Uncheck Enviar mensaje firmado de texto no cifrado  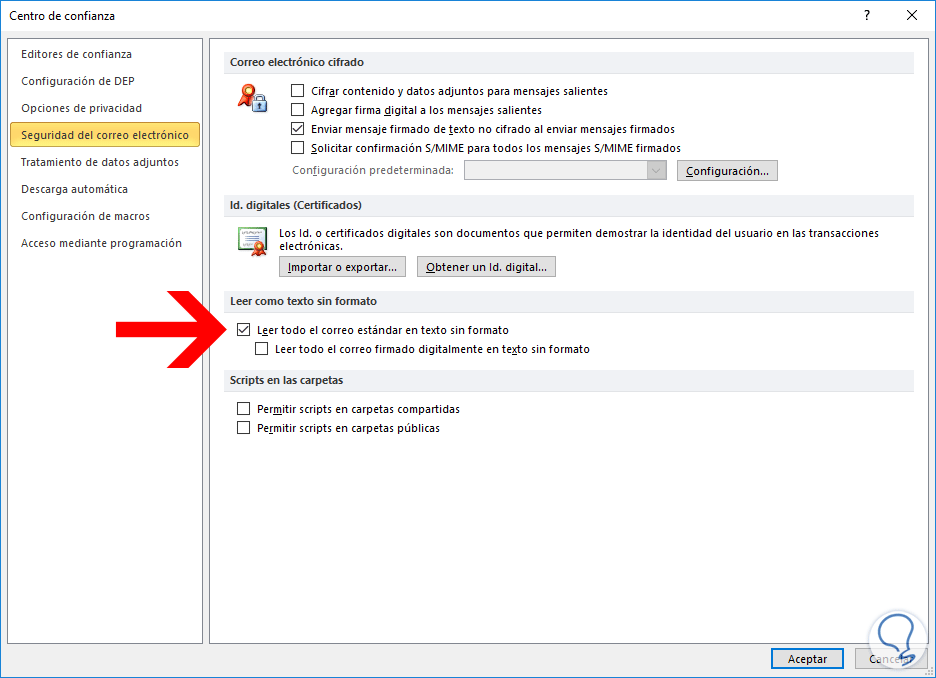click(x=297, y=129)
